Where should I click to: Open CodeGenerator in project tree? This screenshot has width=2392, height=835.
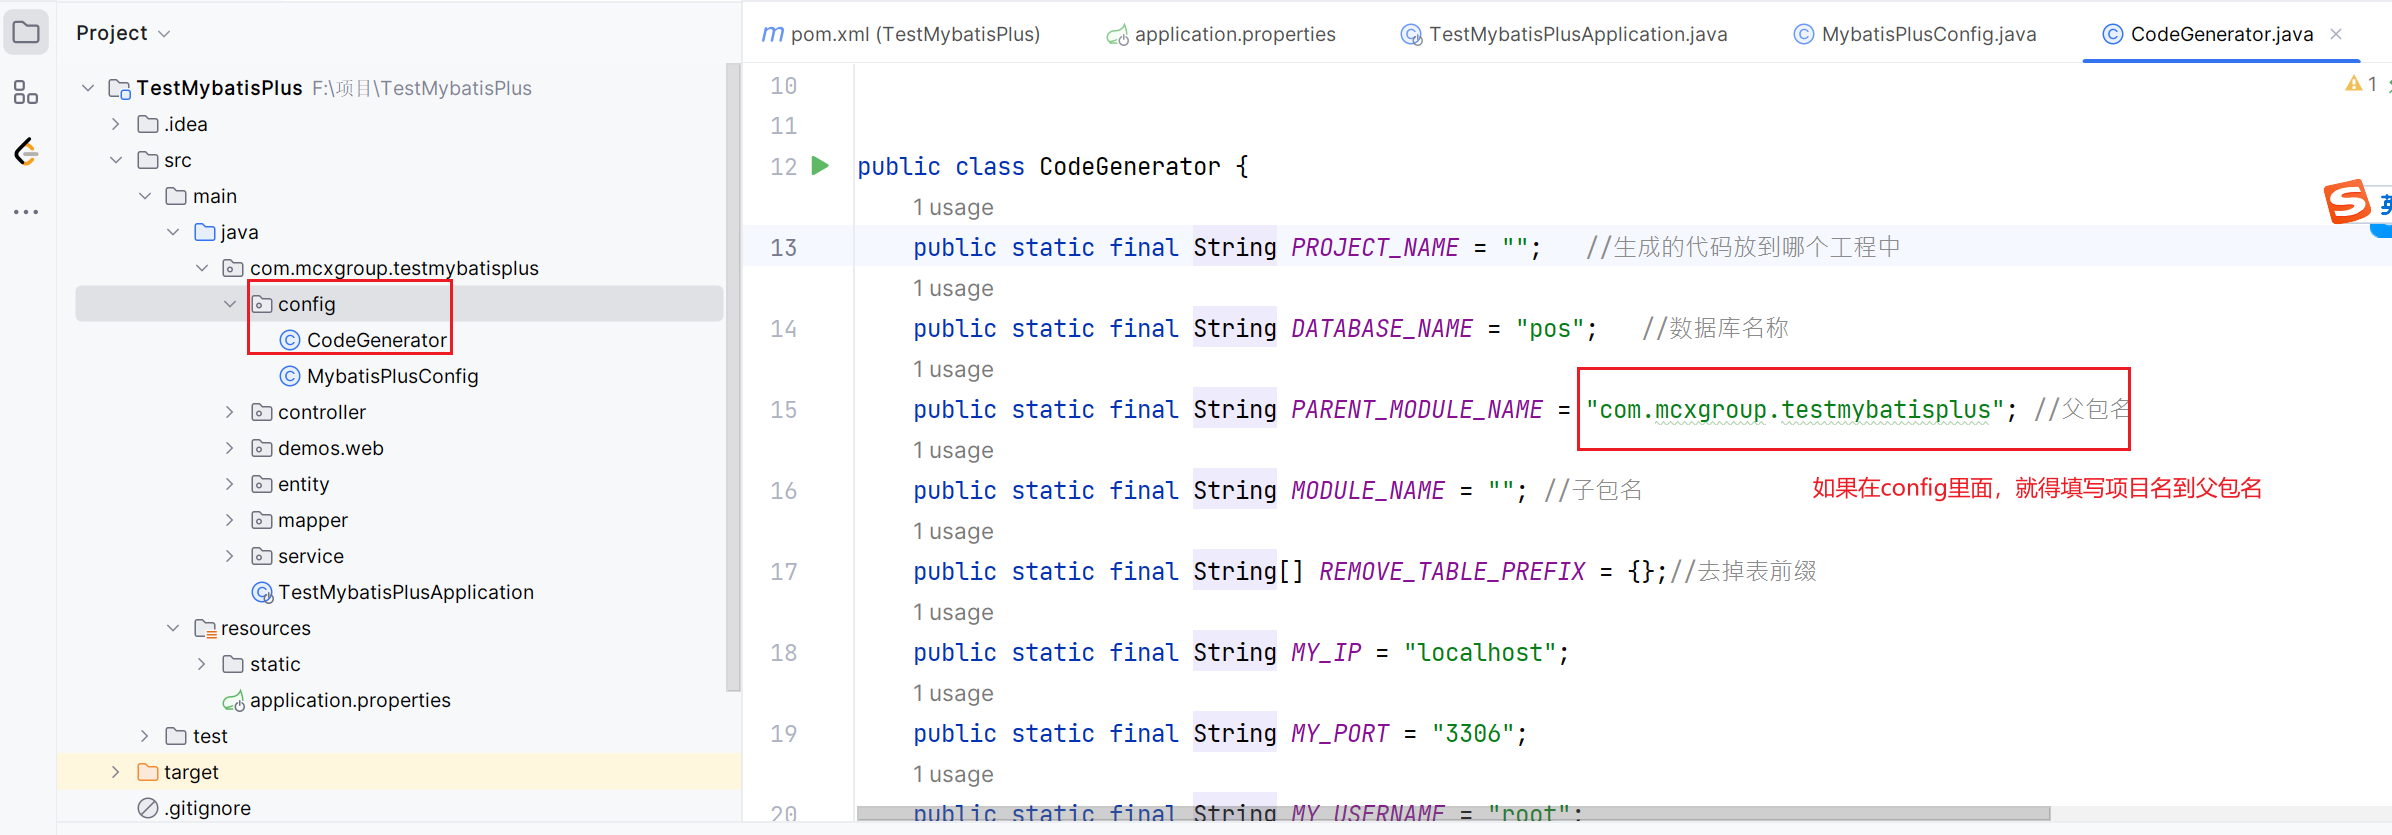click(x=376, y=340)
